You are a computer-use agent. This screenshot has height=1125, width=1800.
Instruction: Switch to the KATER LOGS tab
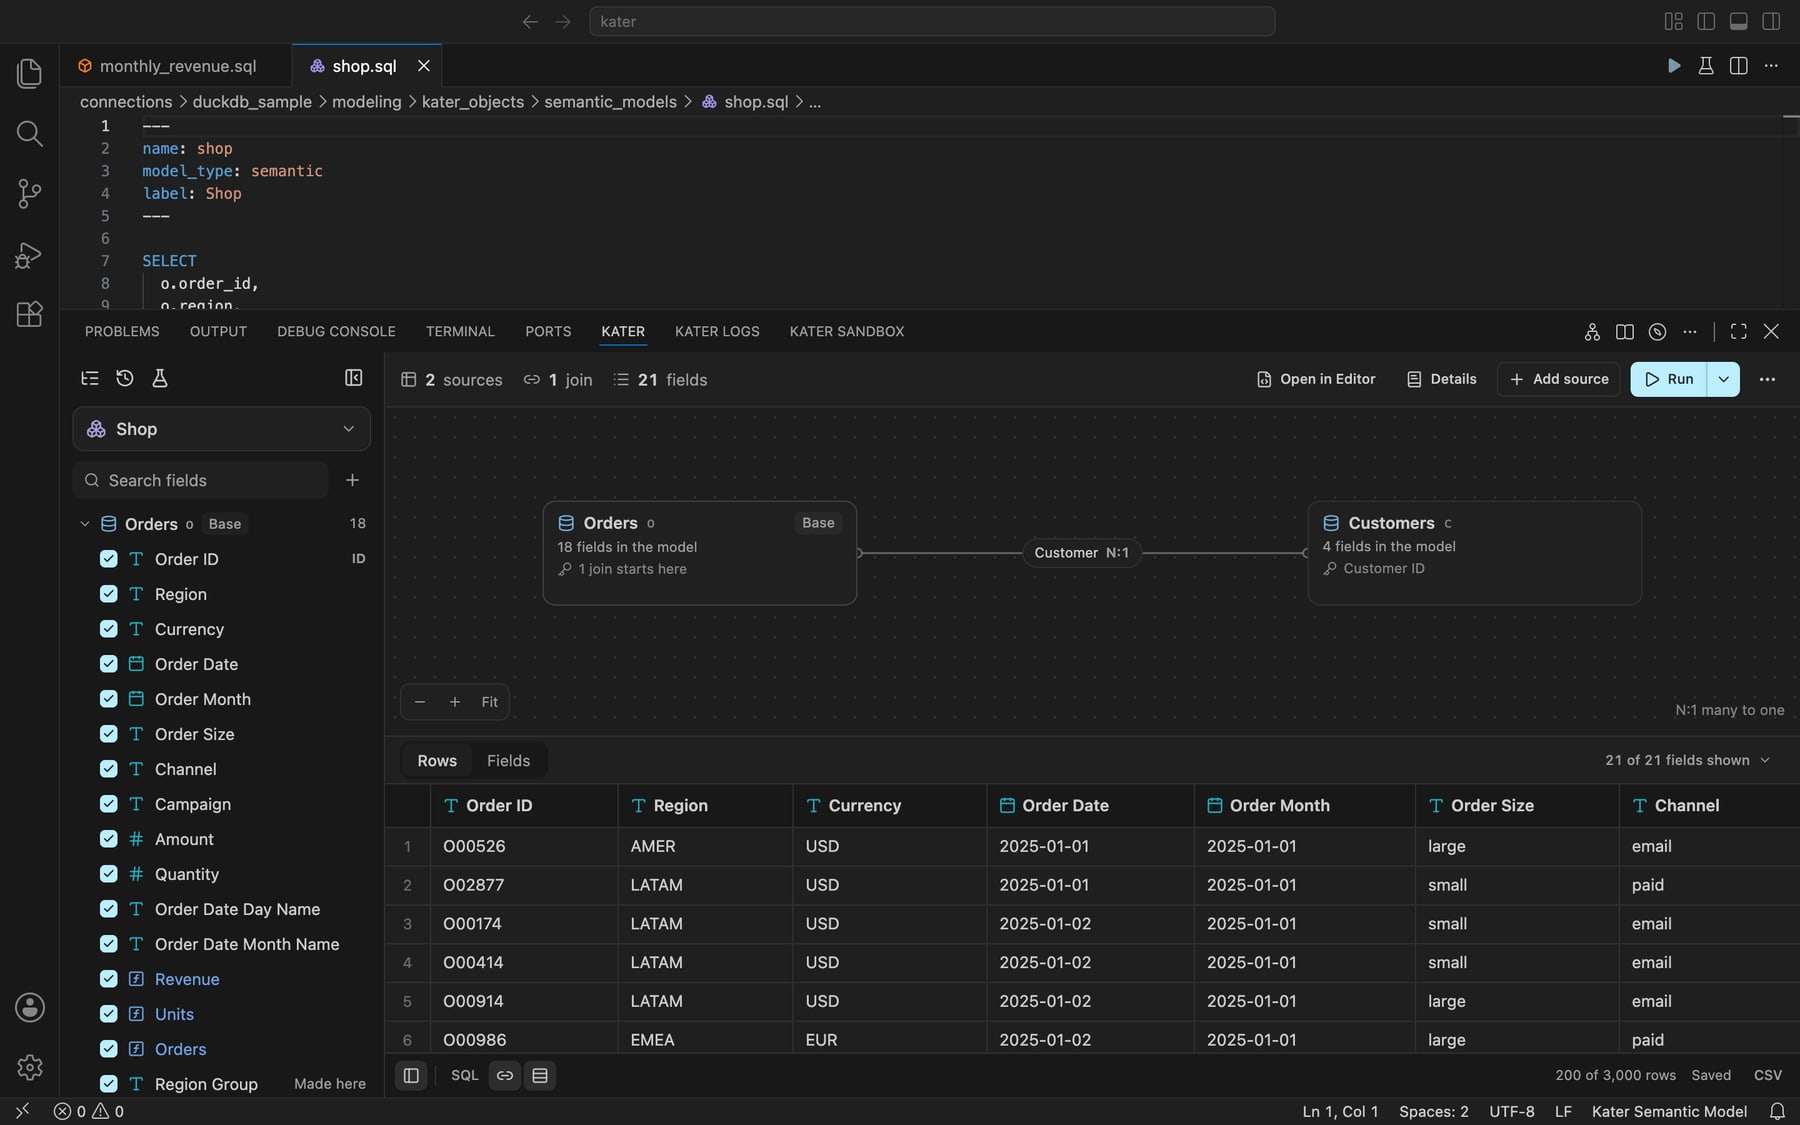click(x=717, y=331)
